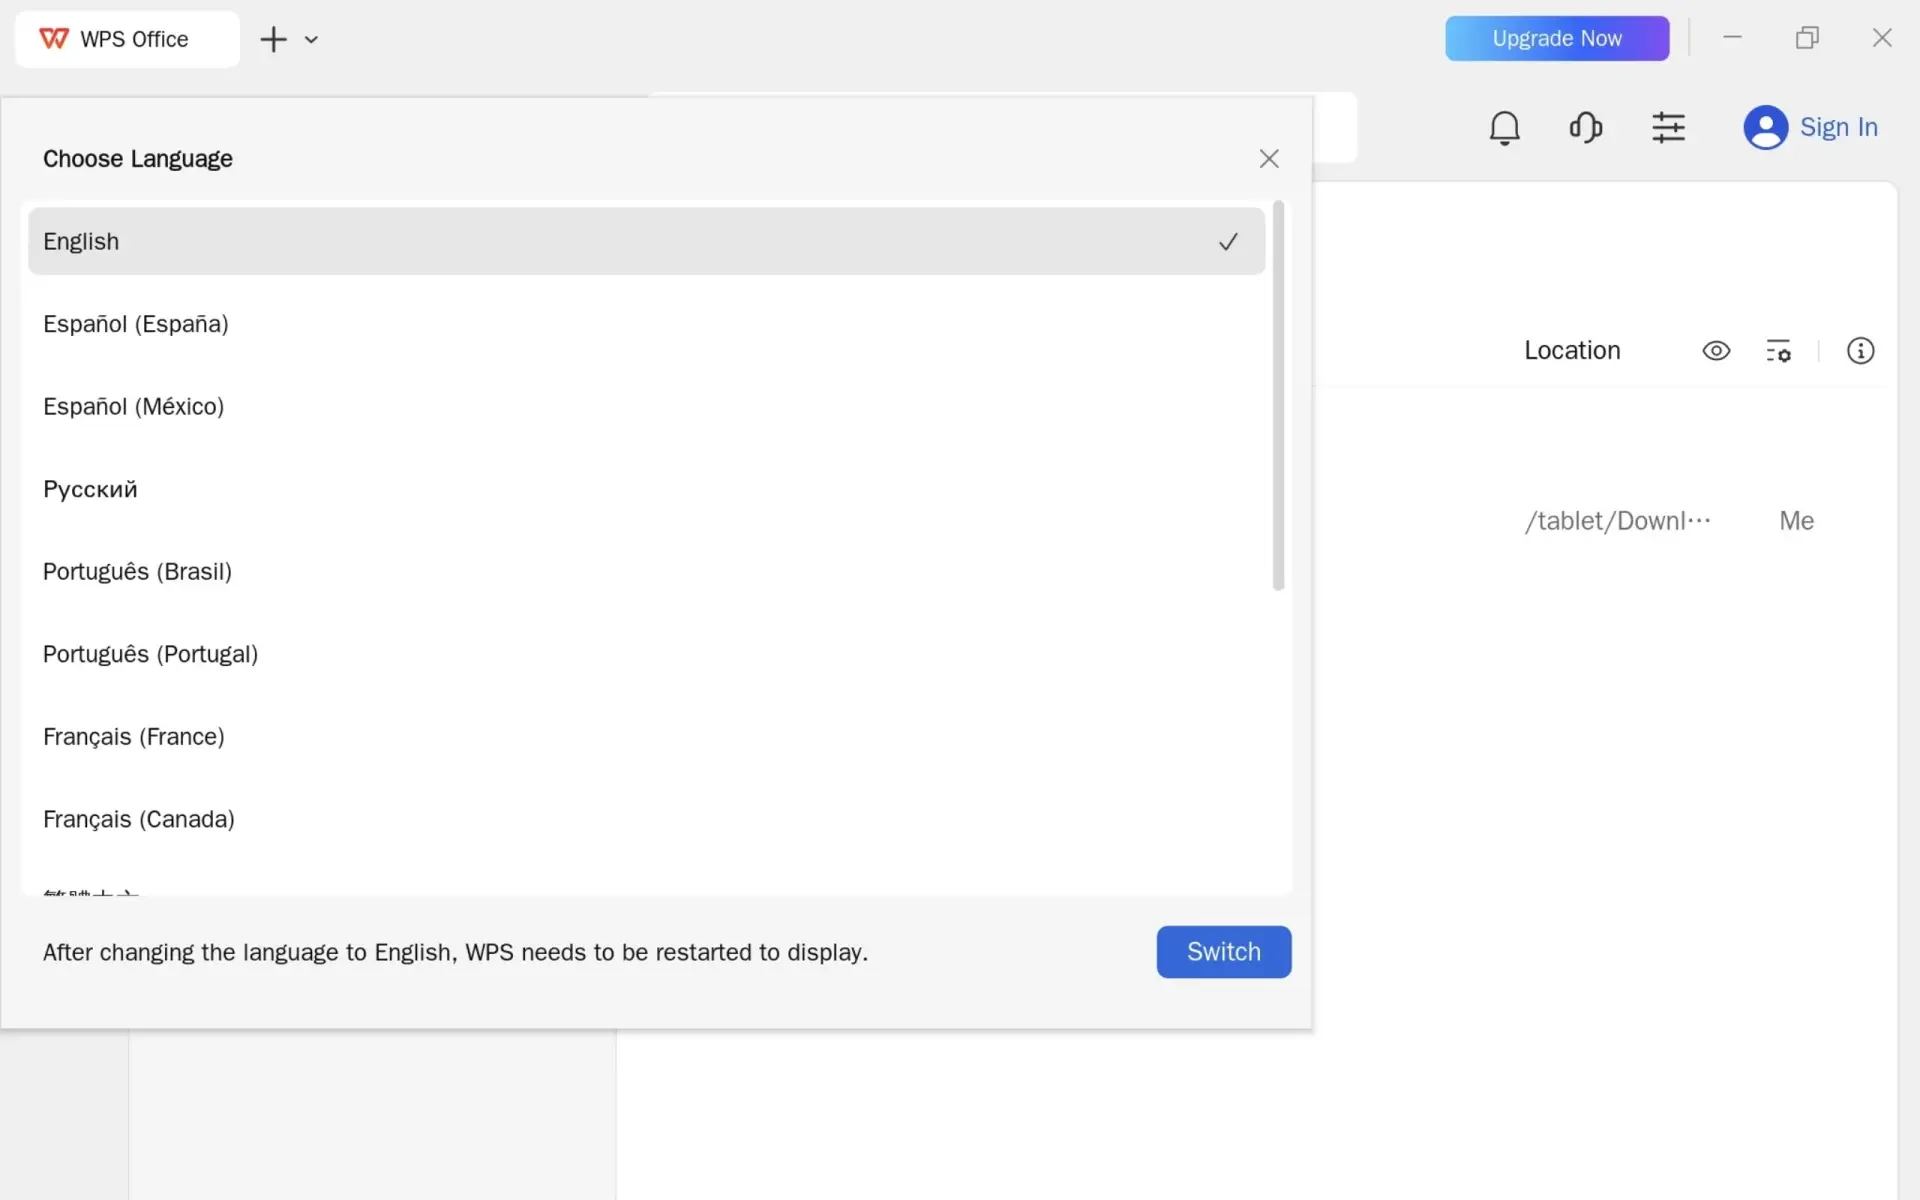Viewport: 1920px width, 1200px height.
Task: Click the user avatar icon
Action: tap(1765, 128)
